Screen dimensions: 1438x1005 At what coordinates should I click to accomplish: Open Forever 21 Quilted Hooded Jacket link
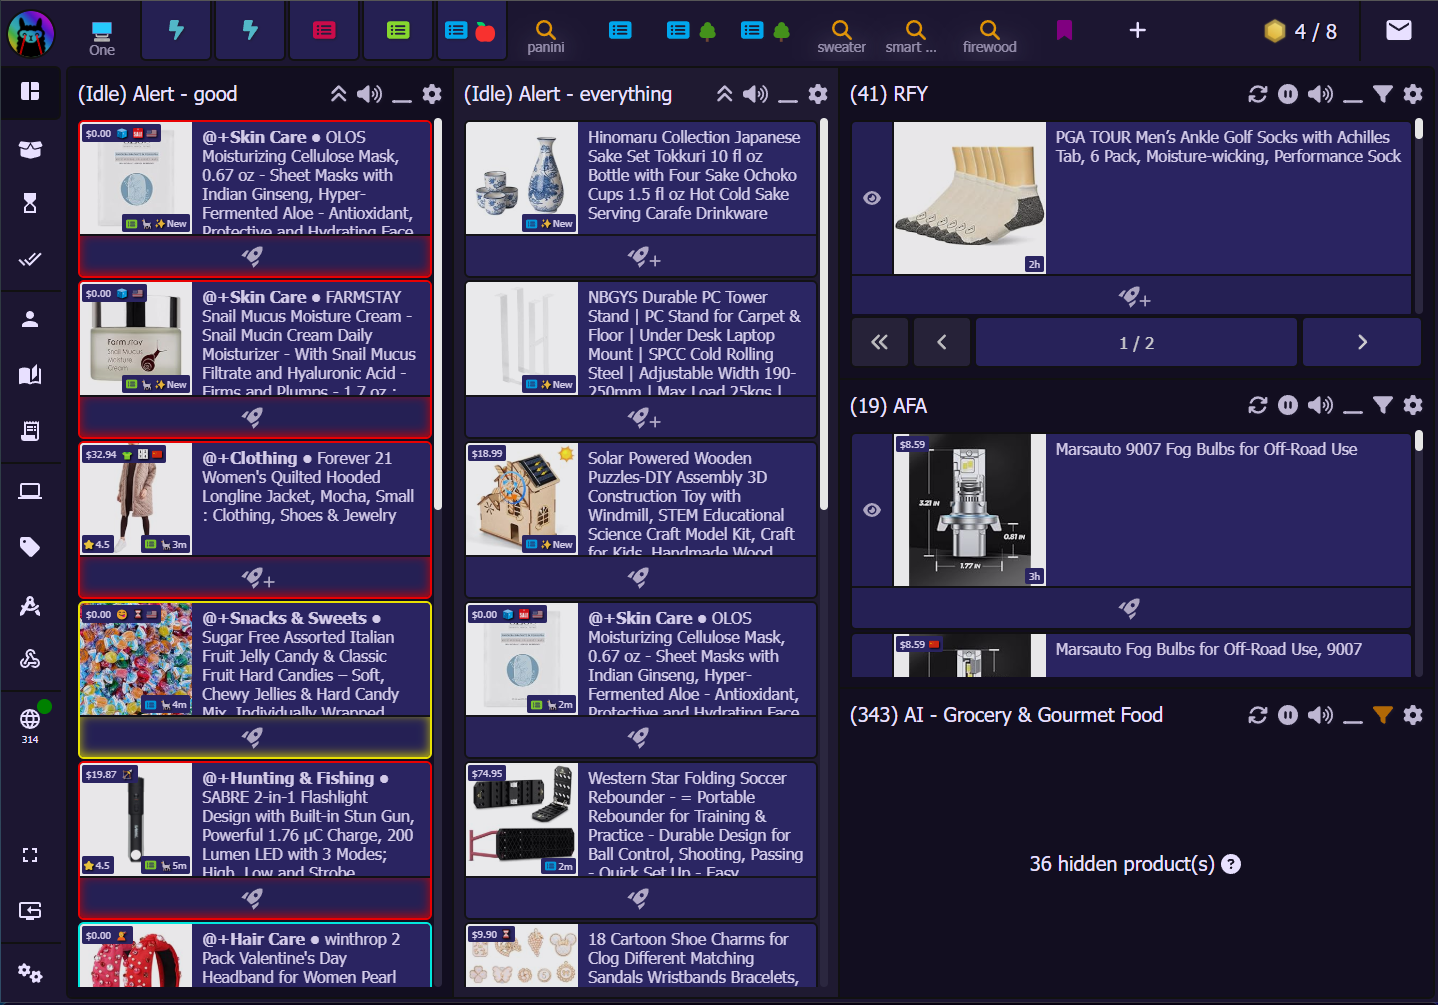coord(308,486)
